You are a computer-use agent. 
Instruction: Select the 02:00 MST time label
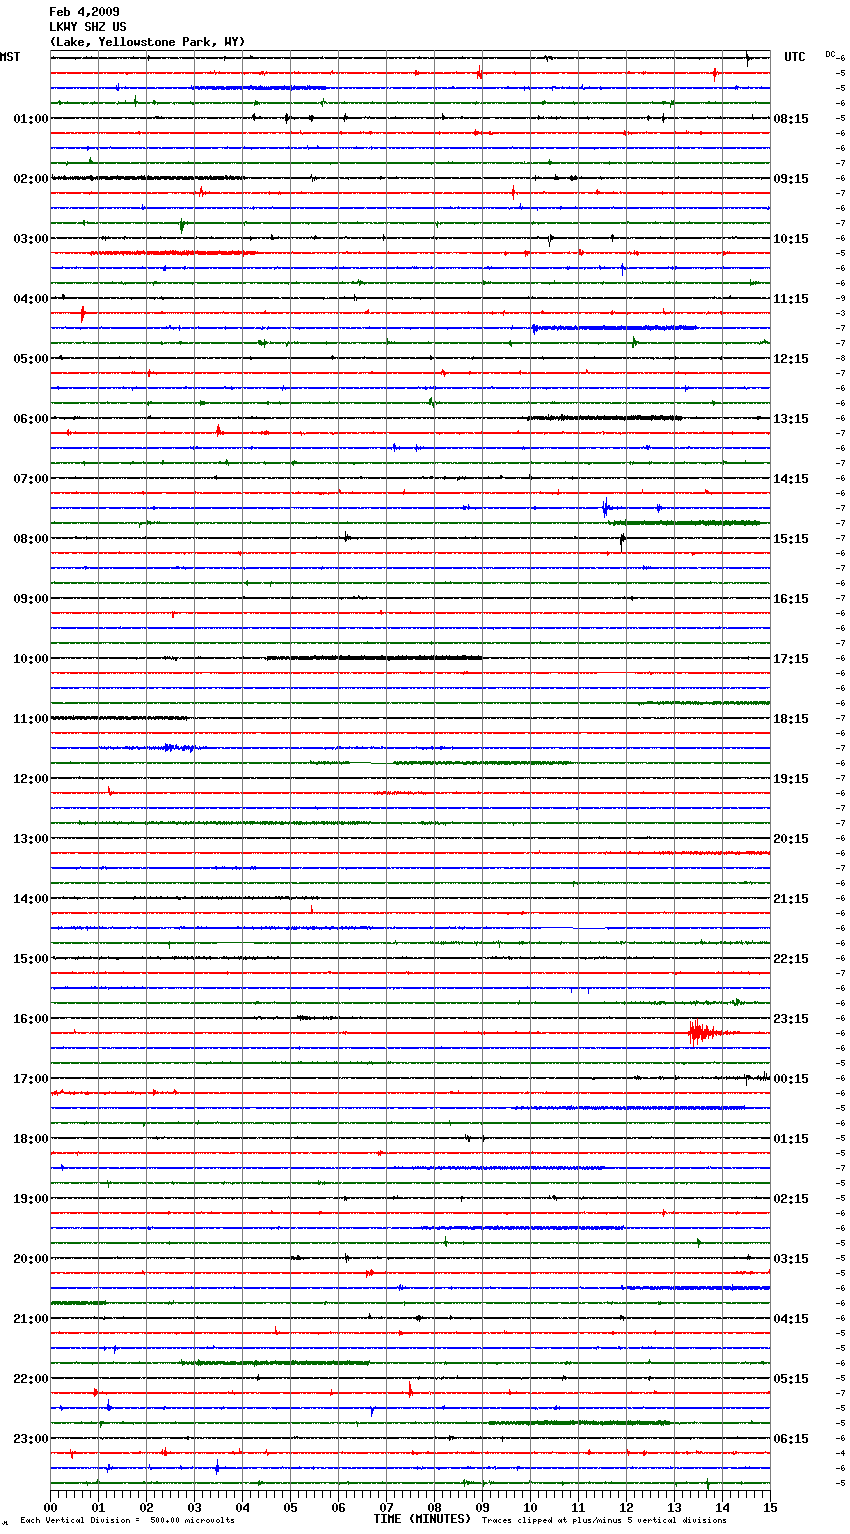click(31, 179)
